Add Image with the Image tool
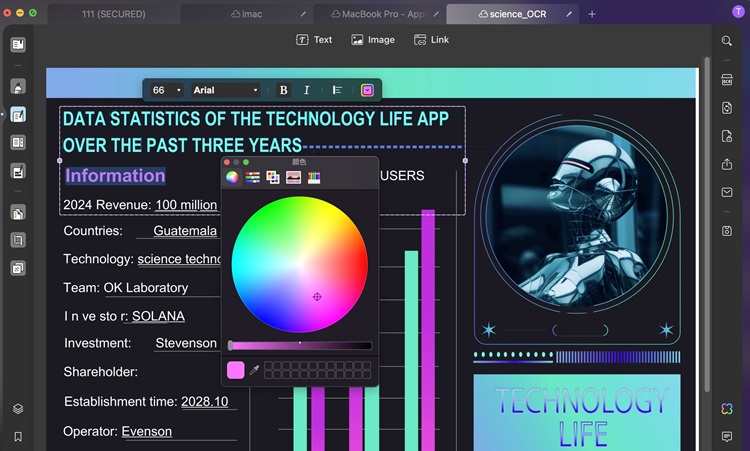750x451 pixels. coord(373,40)
